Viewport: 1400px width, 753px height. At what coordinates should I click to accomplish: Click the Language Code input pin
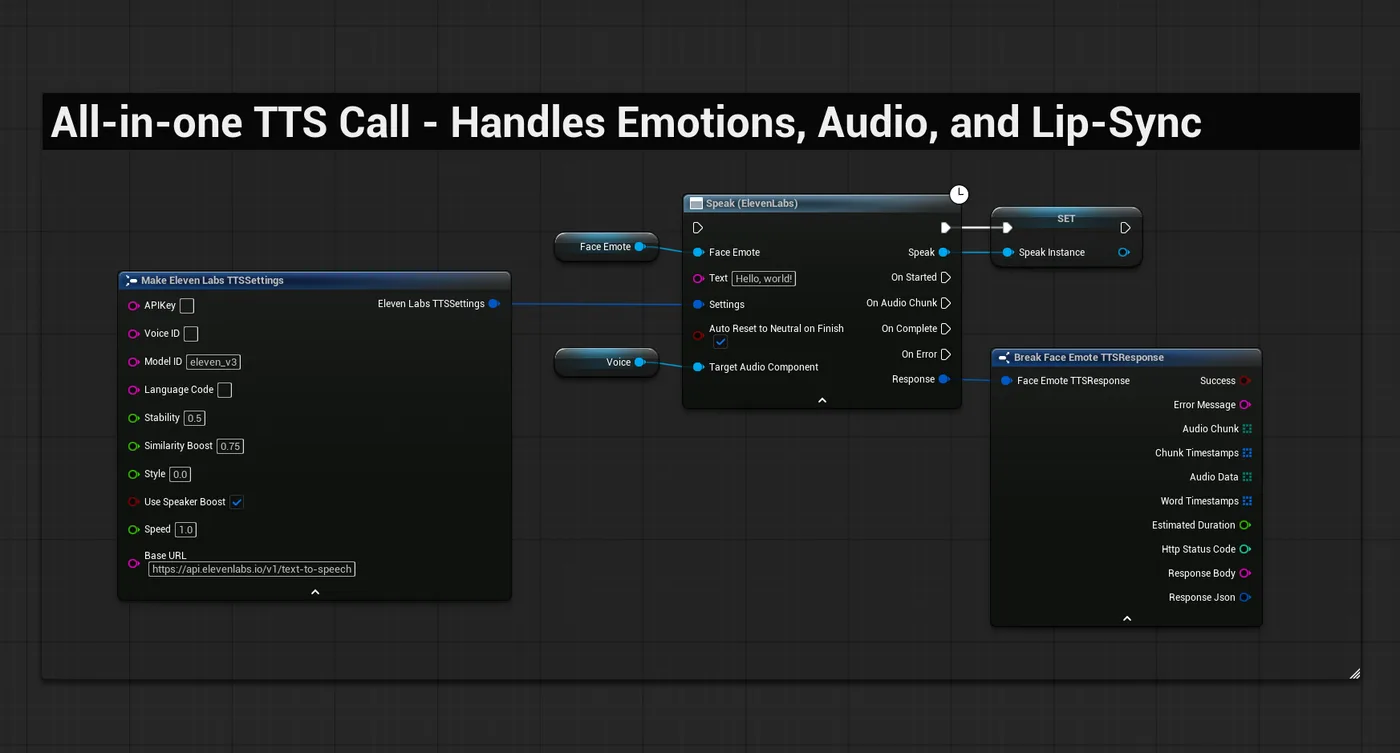[134, 390]
